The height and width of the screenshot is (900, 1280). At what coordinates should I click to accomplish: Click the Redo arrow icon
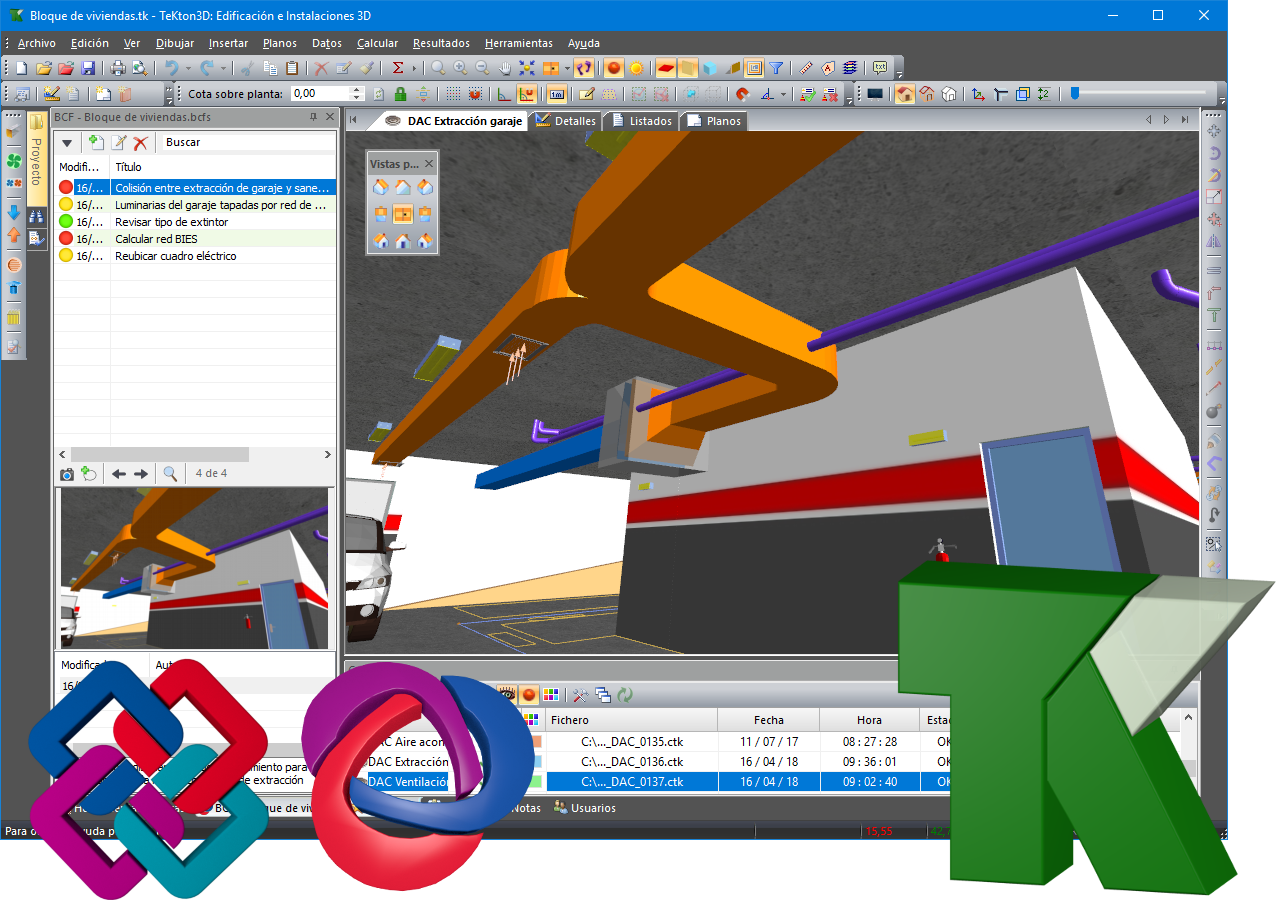(x=206, y=68)
